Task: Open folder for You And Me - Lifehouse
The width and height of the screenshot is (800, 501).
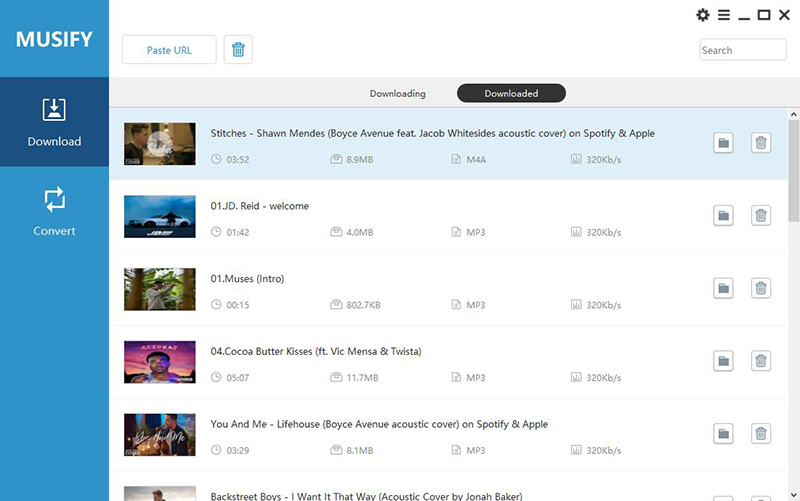Action: pos(723,434)
